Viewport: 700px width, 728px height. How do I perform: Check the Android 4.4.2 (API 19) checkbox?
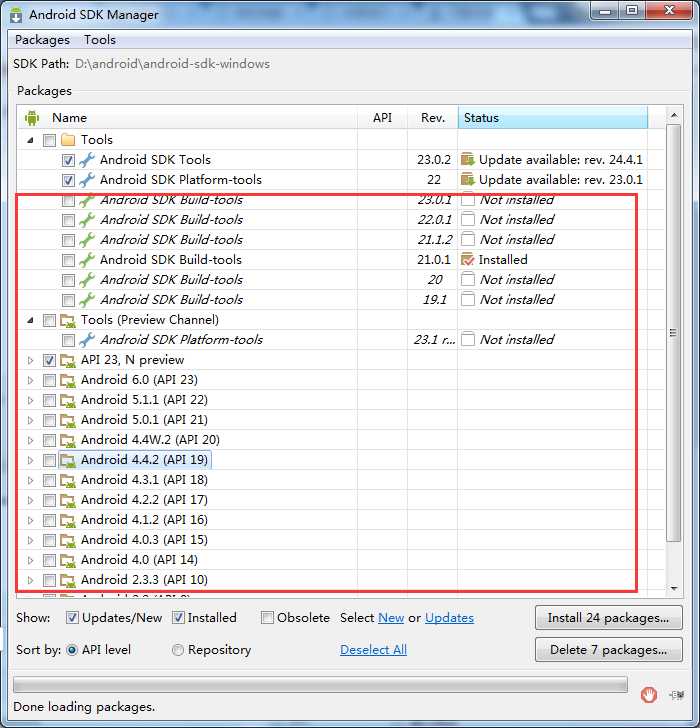[49, 460]
